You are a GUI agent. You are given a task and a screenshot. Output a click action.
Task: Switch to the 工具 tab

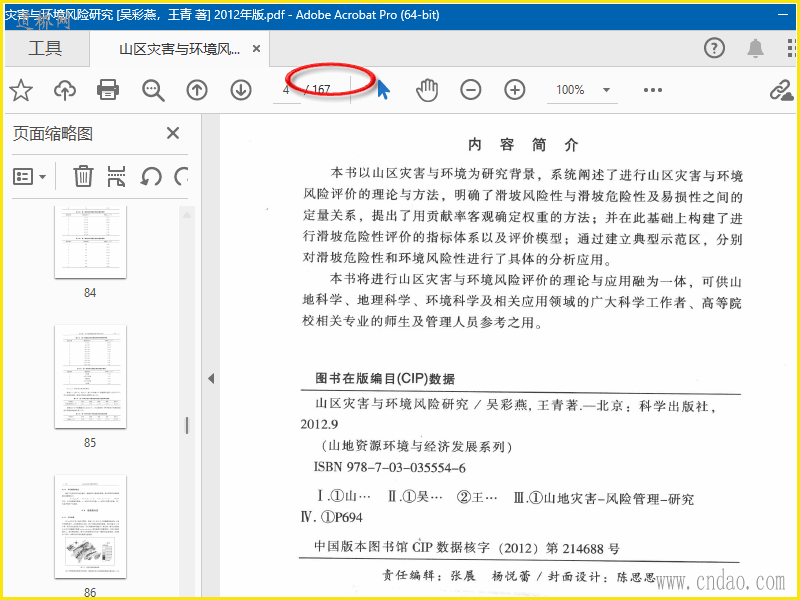(x=45, y=48)
